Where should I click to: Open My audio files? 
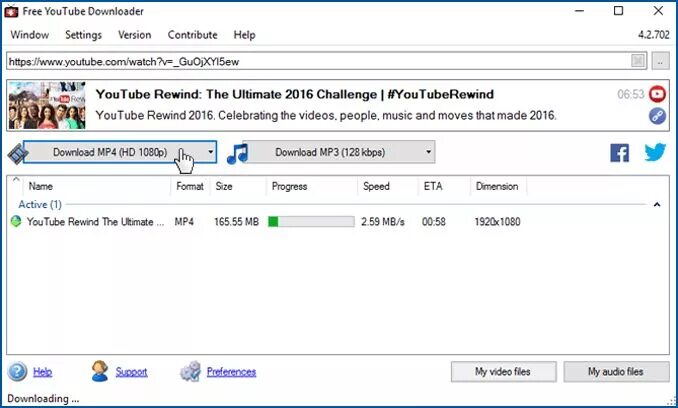pyautogui.click(x=616, y=372)
